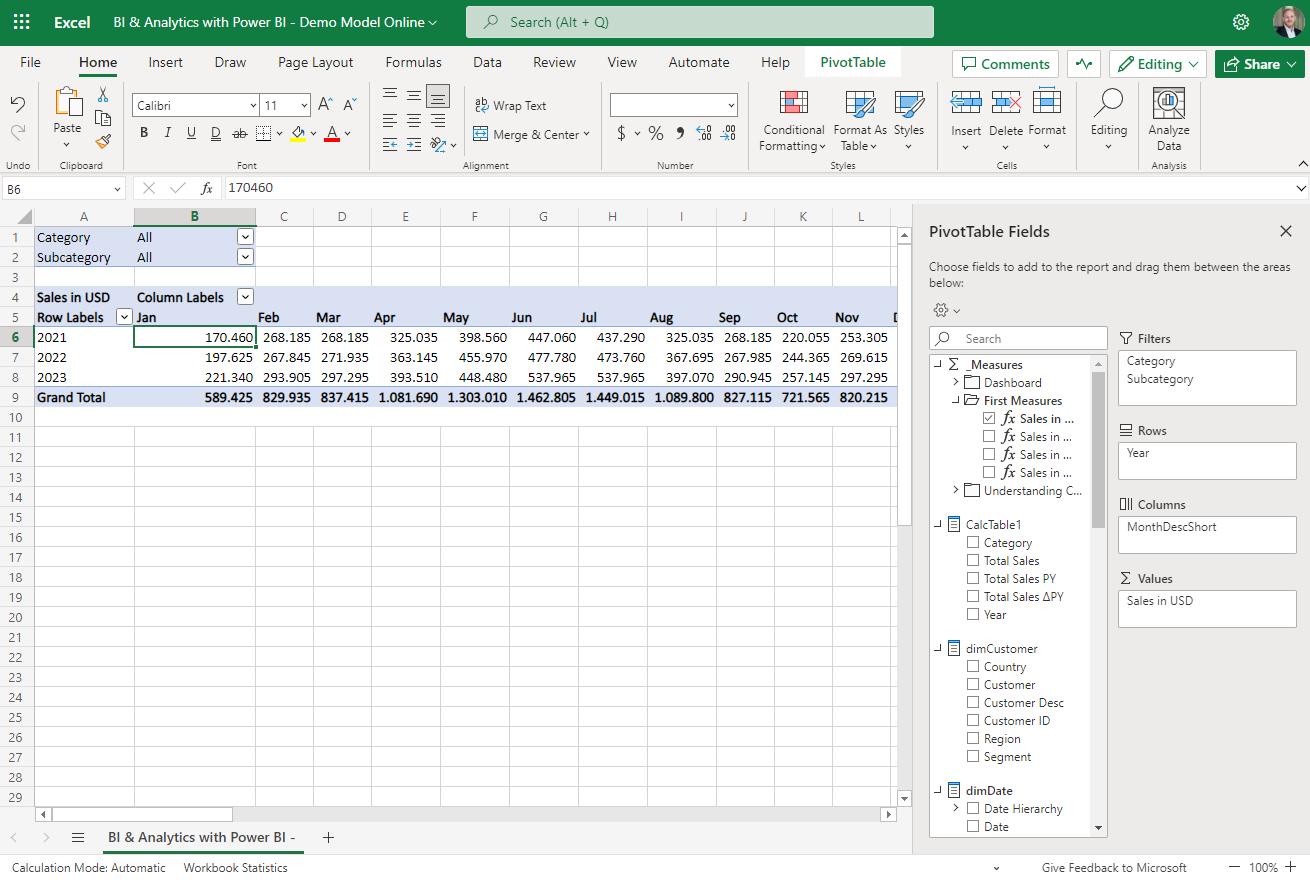Viewport: 1310px width, 880px height.
Task: Select the Format Painter brush
Action: (x=103, y=141)
